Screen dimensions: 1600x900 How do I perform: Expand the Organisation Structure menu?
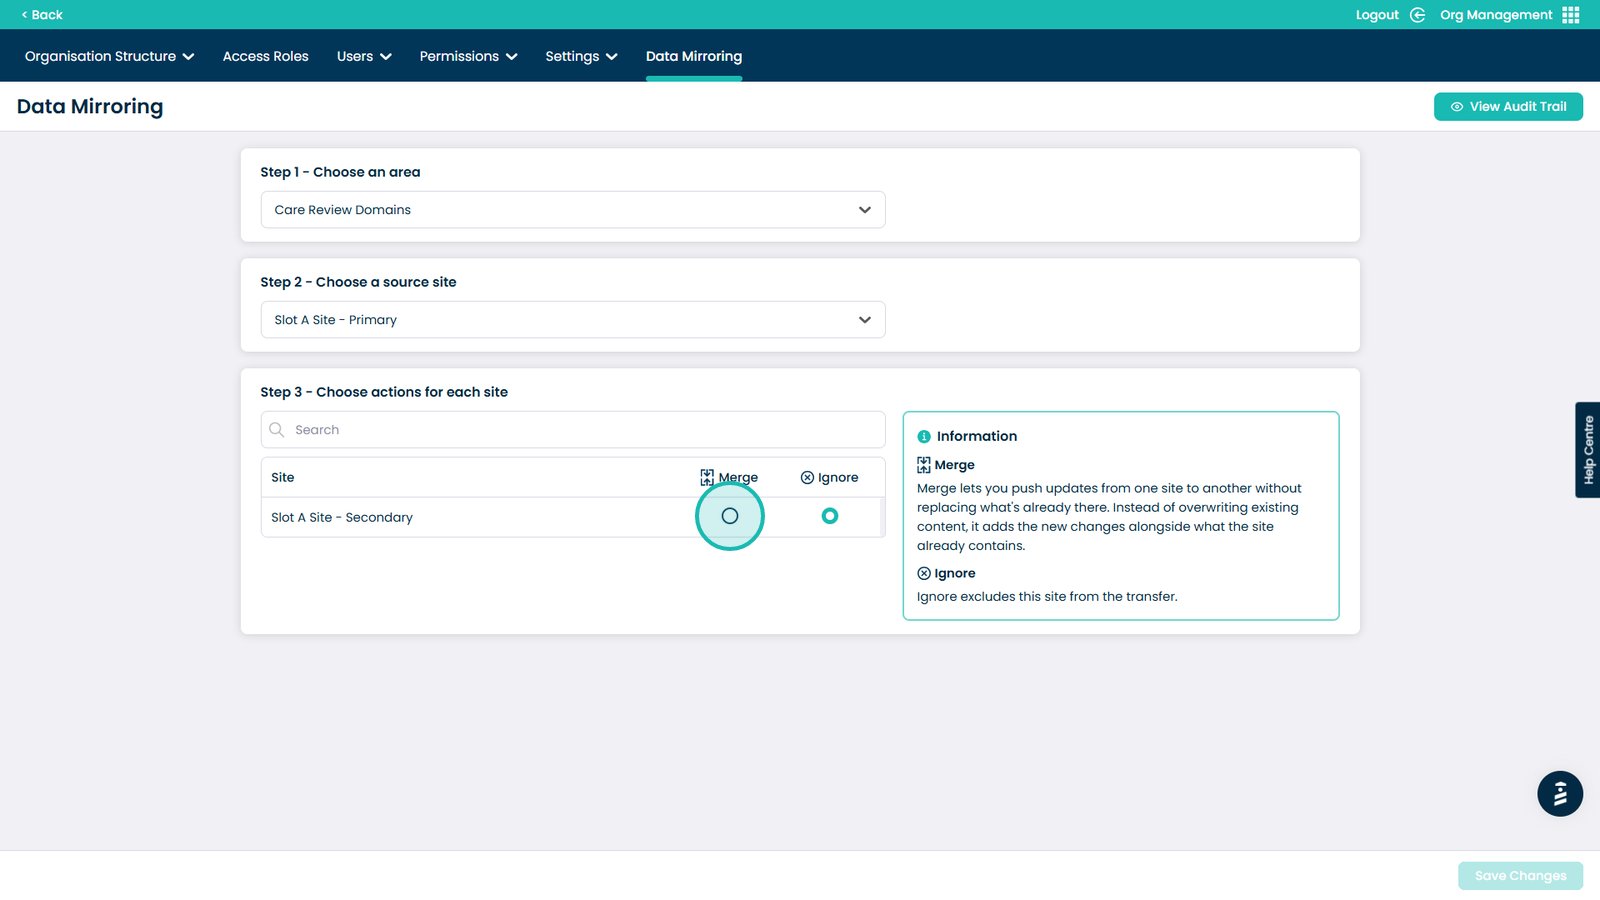coord(109,57)
